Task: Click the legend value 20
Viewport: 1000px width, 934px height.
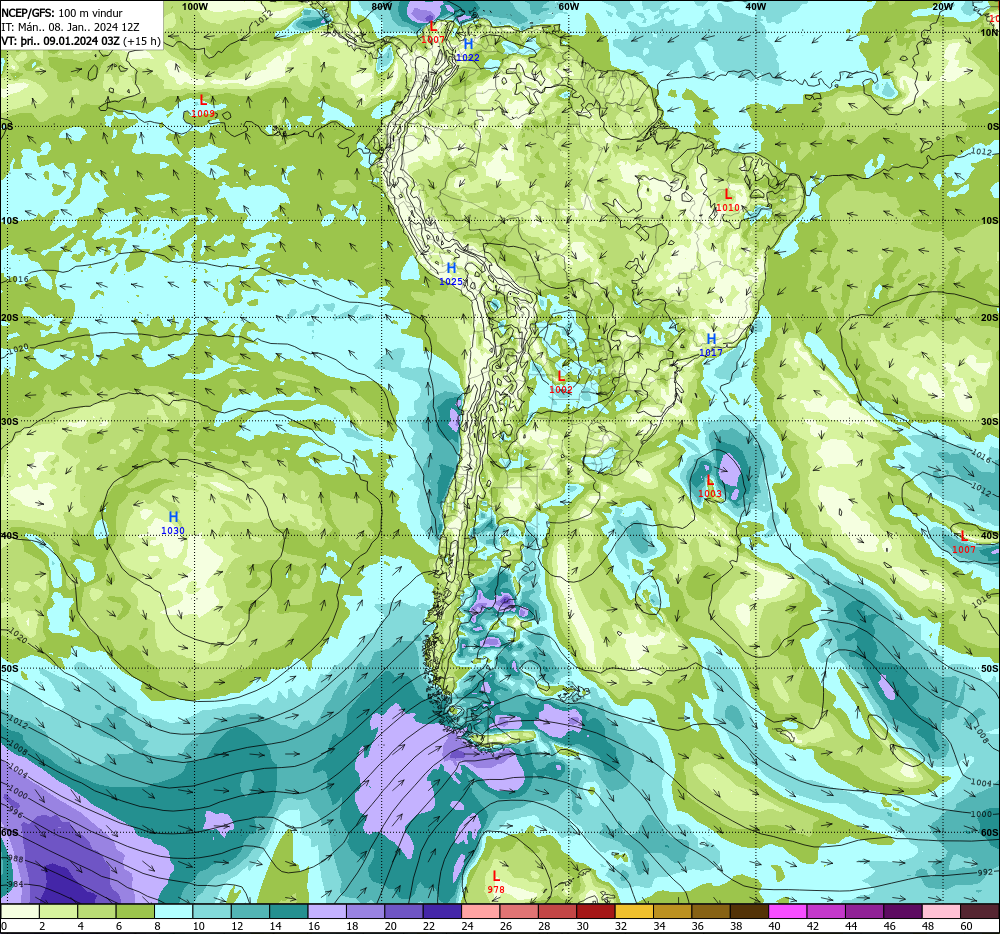Action: (x=390, y=926)
